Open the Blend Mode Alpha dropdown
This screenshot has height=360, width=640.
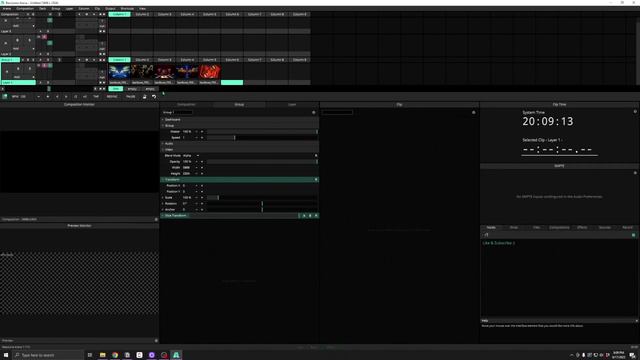click(191, 156)
